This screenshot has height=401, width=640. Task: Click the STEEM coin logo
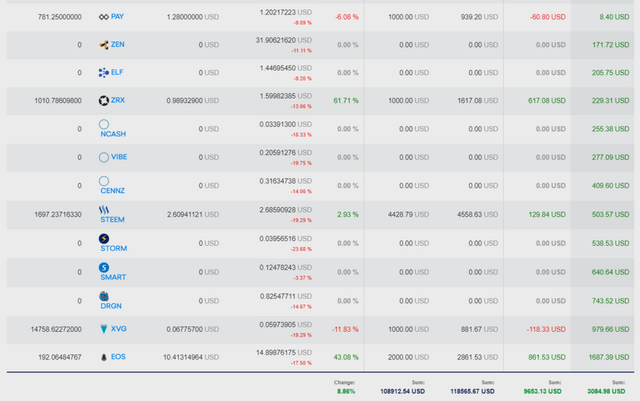click(x=104, y=210)
